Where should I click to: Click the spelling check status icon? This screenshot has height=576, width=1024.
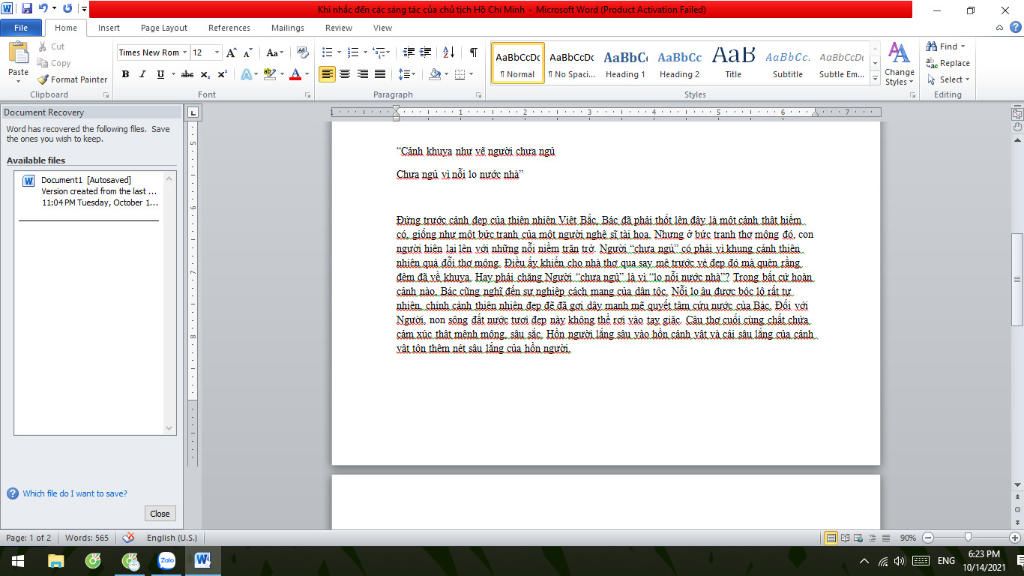pyautogui.click(x=128, y=537)
